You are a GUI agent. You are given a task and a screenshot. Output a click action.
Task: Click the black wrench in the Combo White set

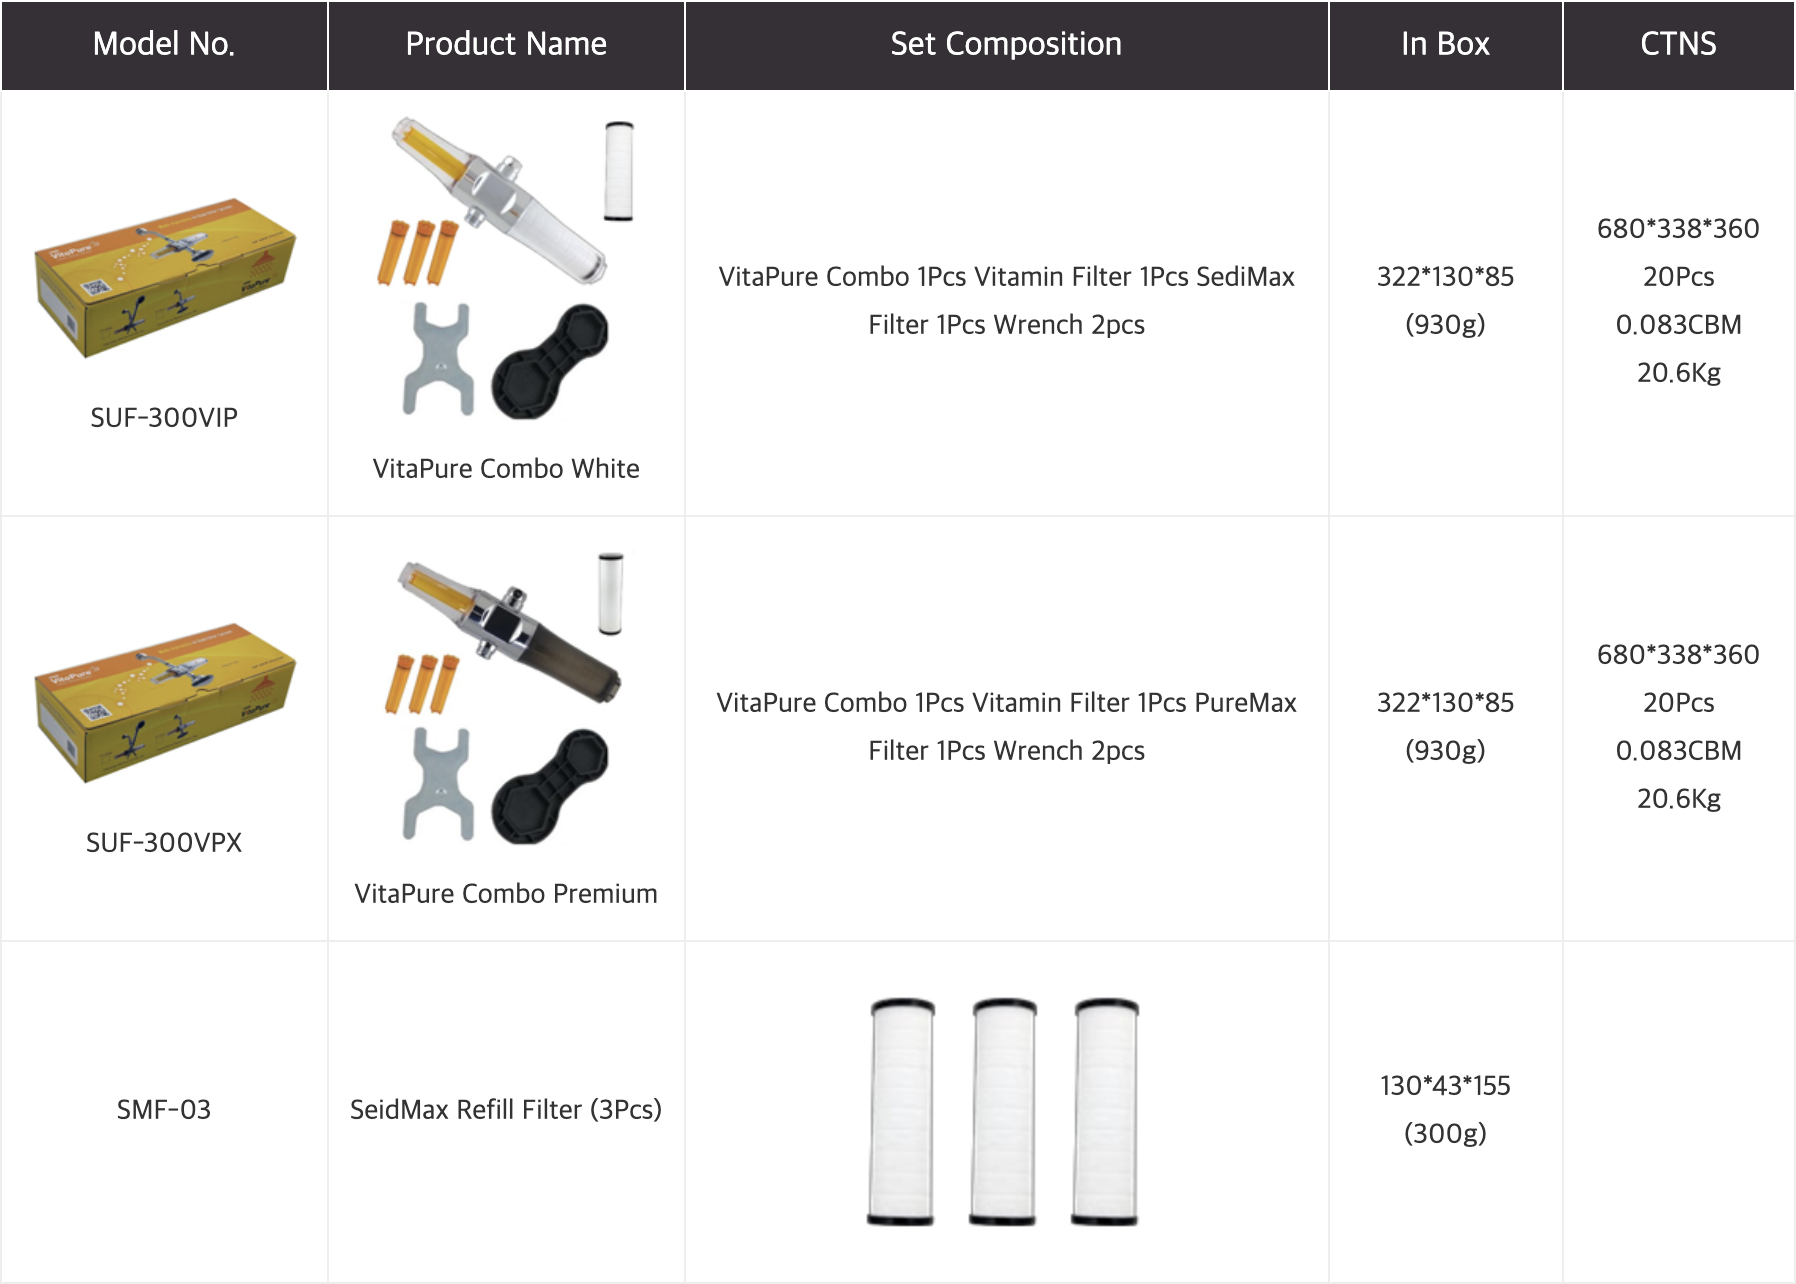tap(550, 362)
